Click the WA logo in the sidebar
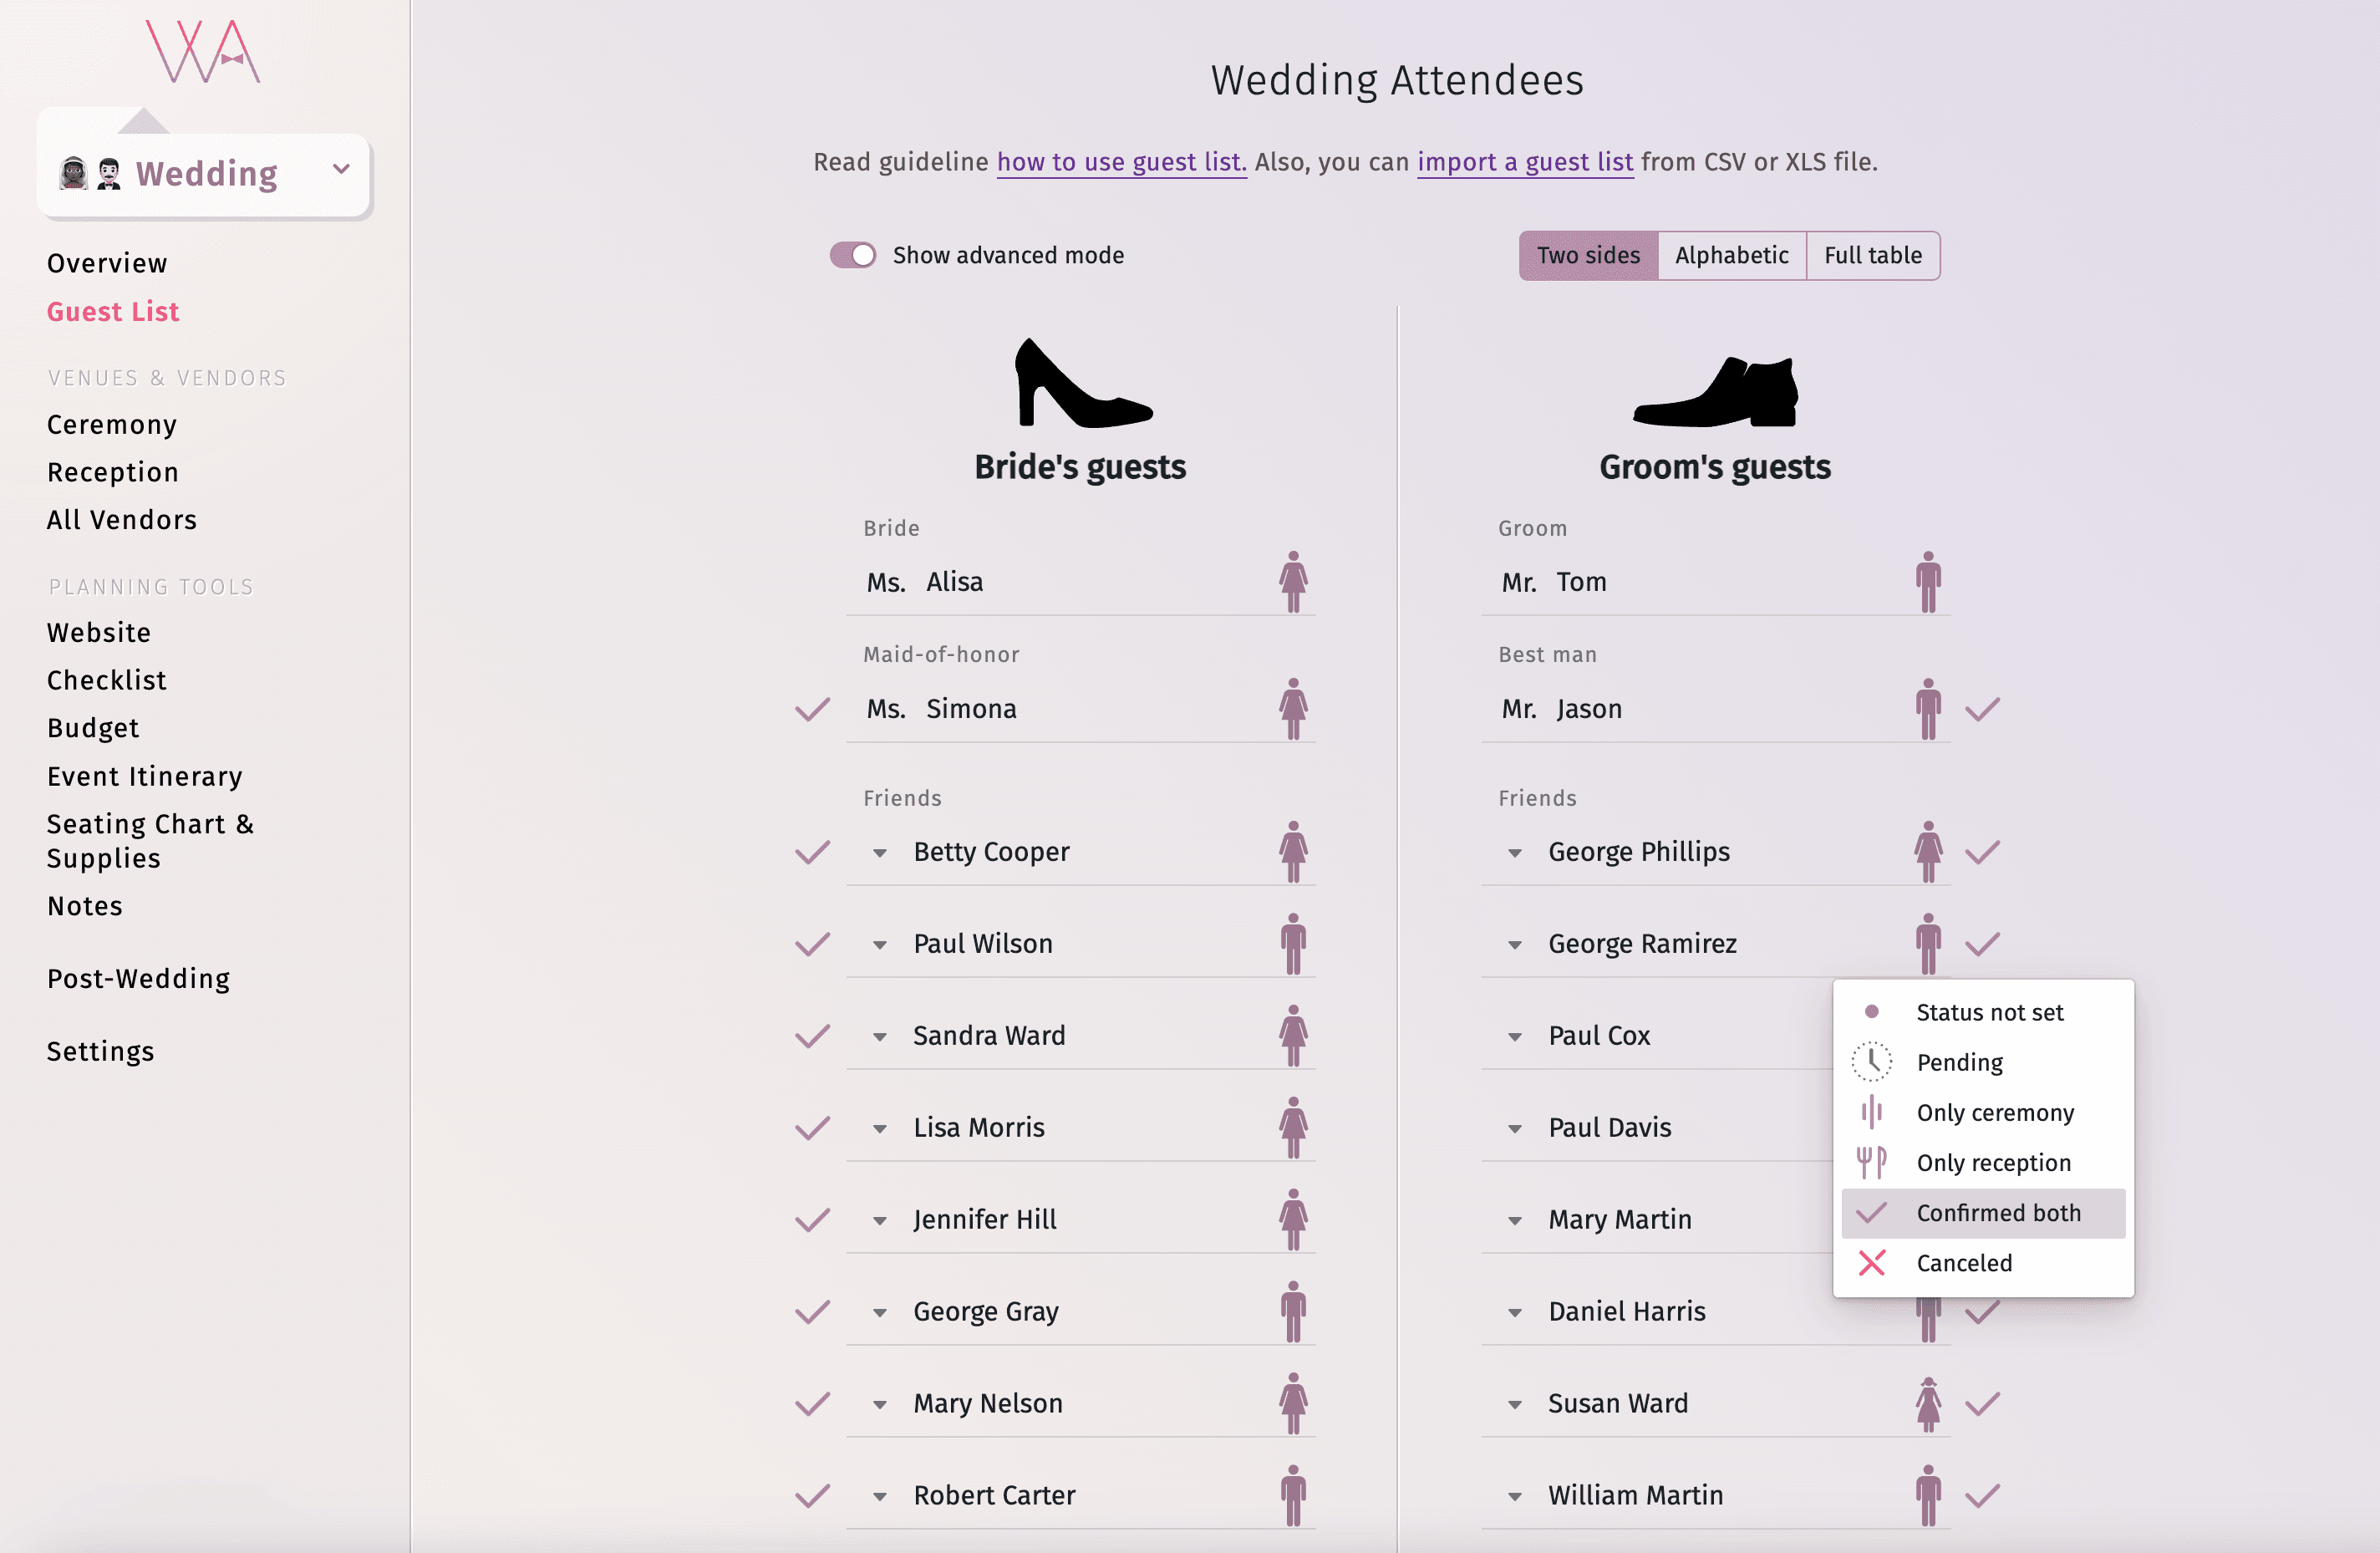Viewport: 2380px width, 1553px height. click(203, 52)
